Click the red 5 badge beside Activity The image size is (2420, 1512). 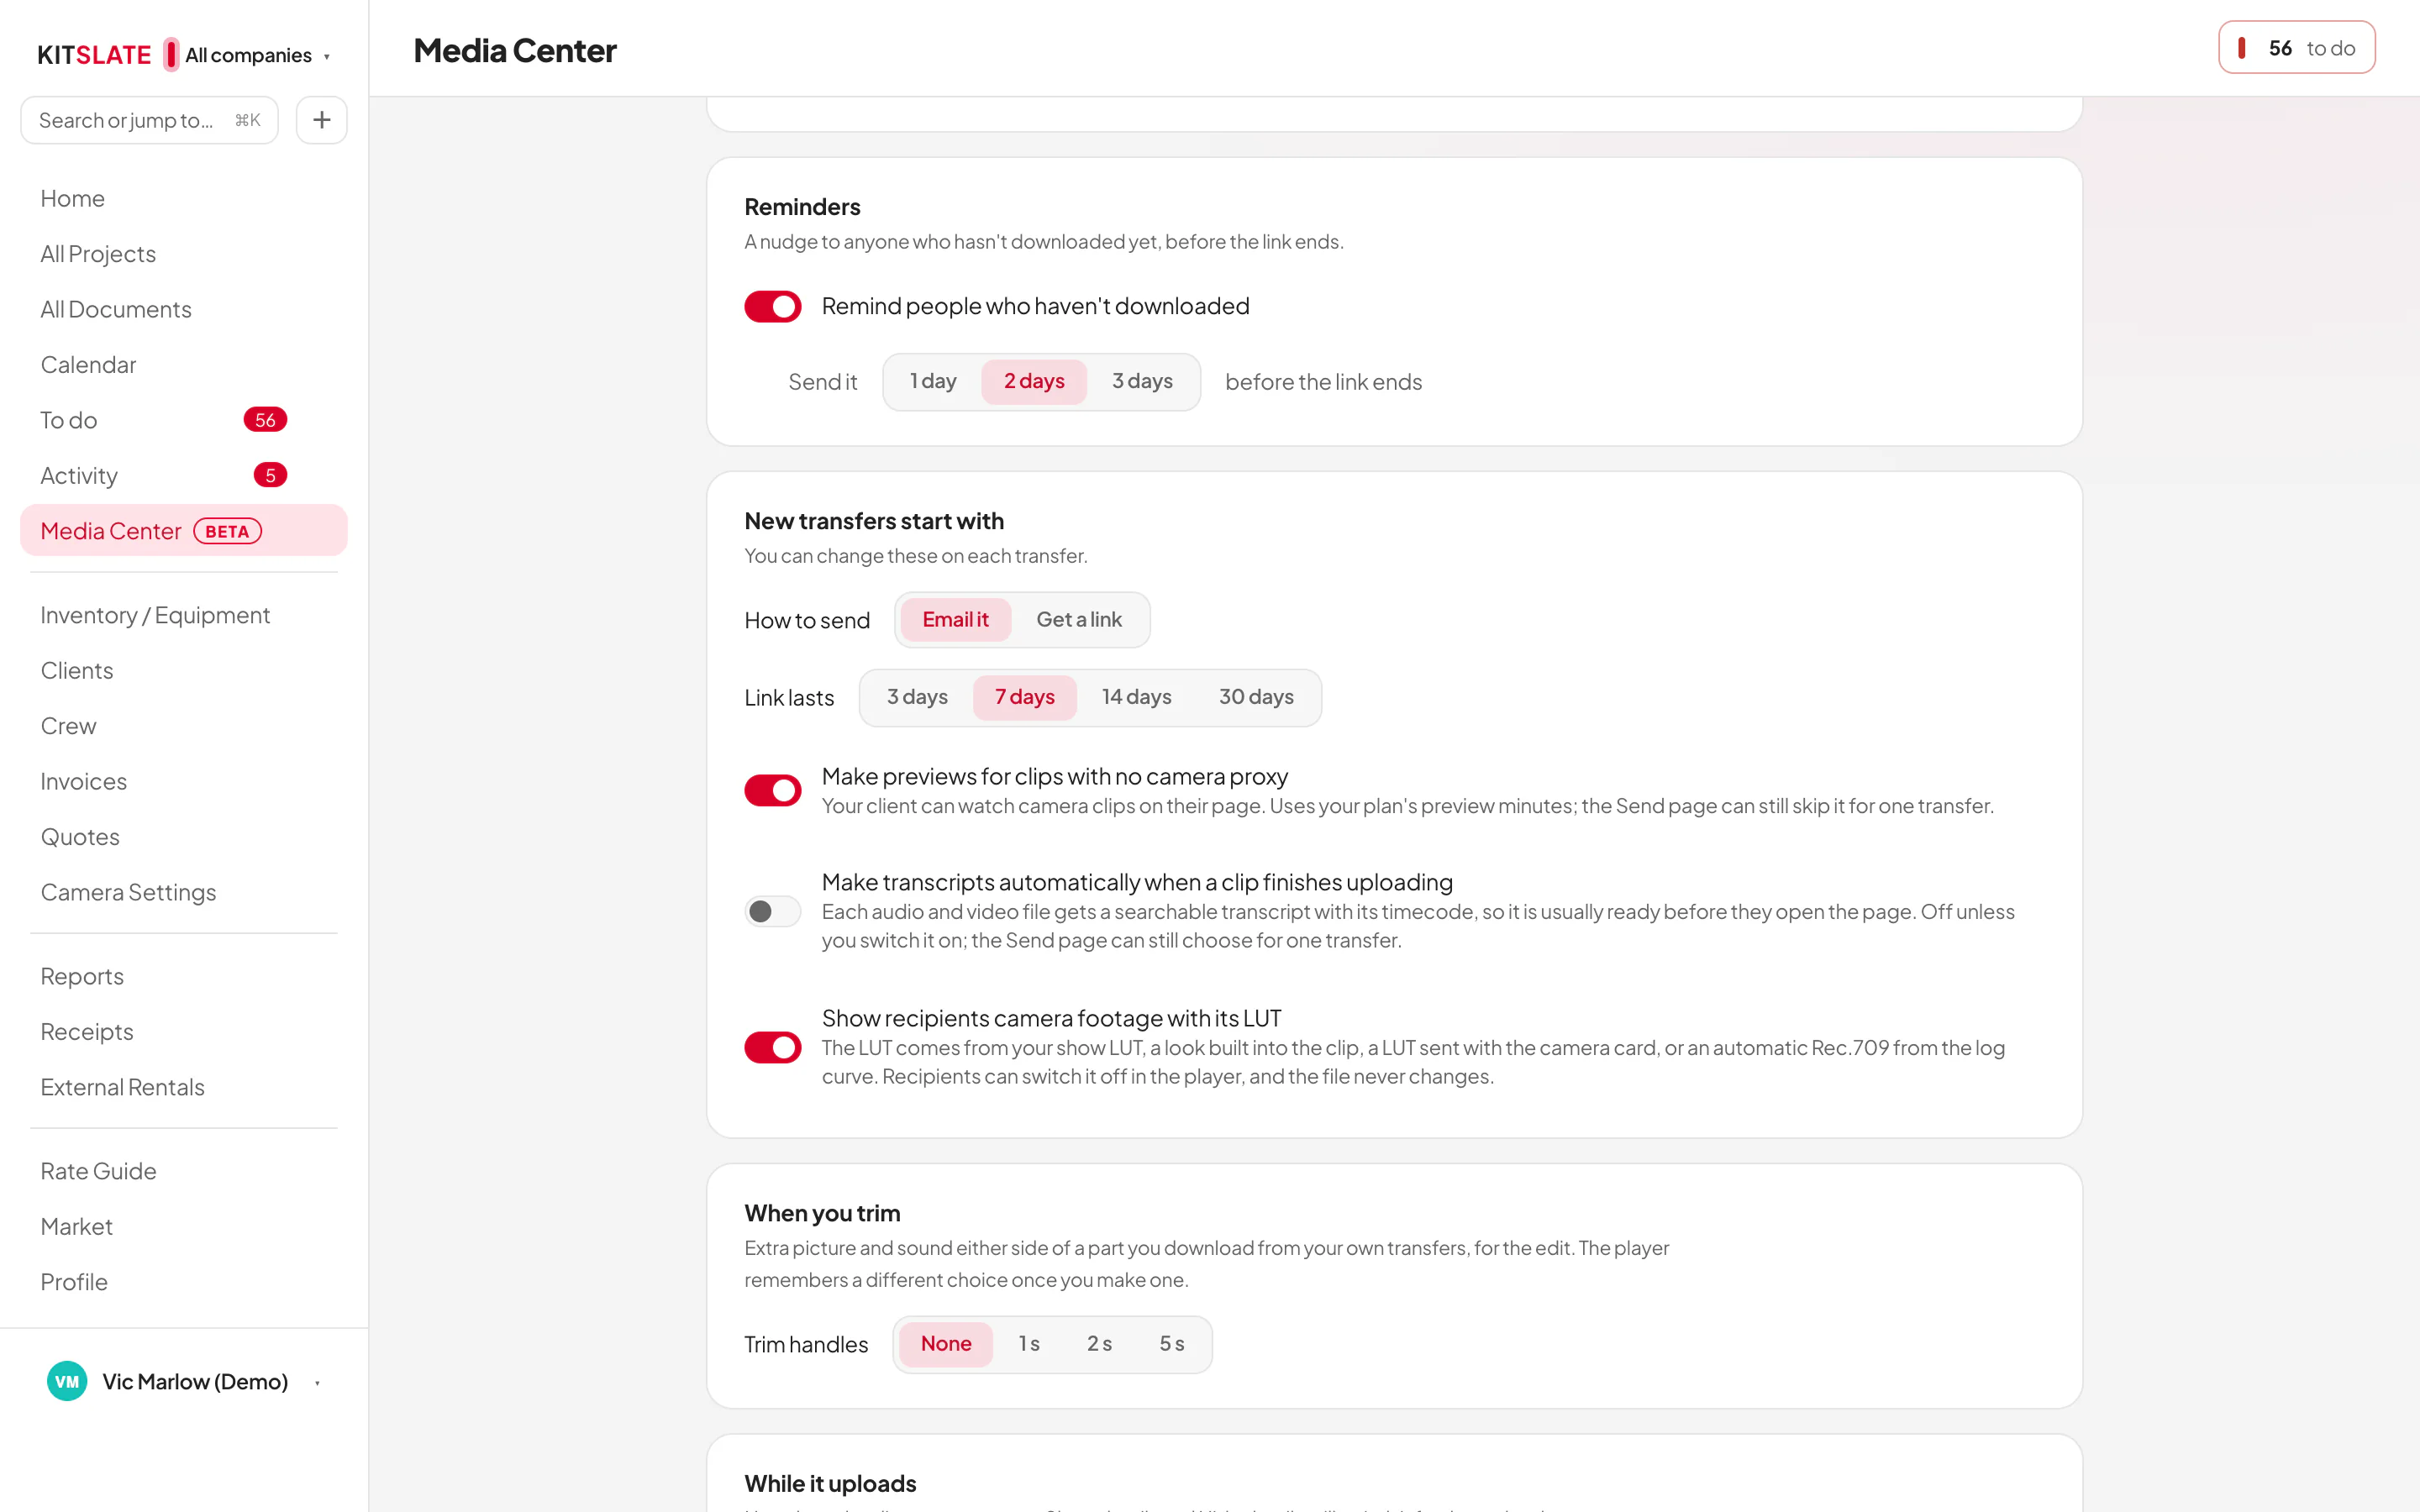270,475
